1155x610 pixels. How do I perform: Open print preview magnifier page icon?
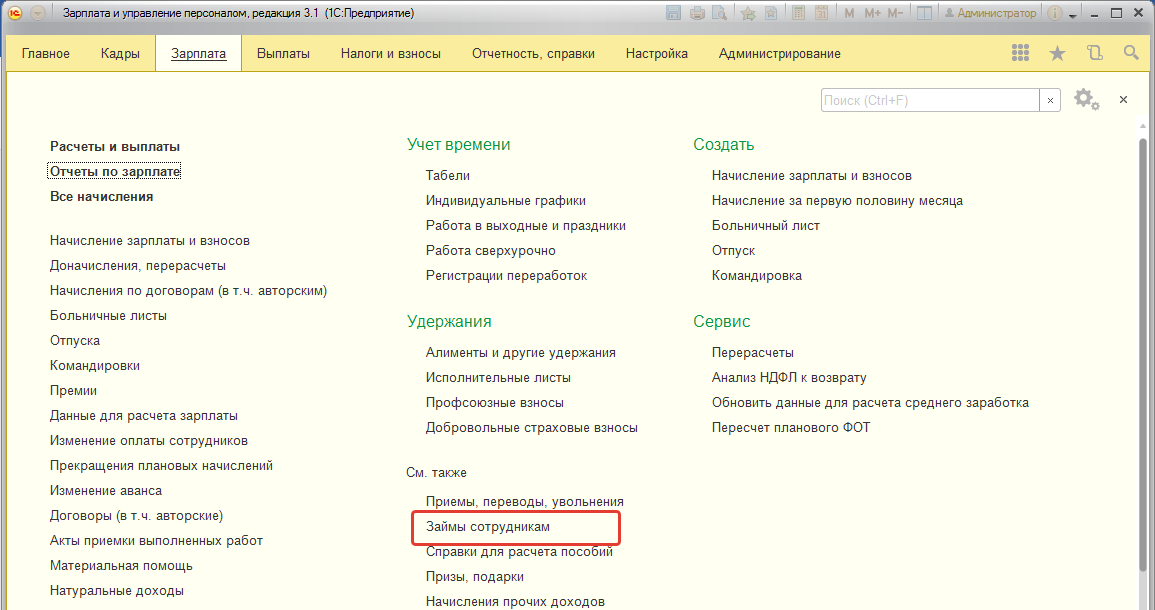click(719, 13)
